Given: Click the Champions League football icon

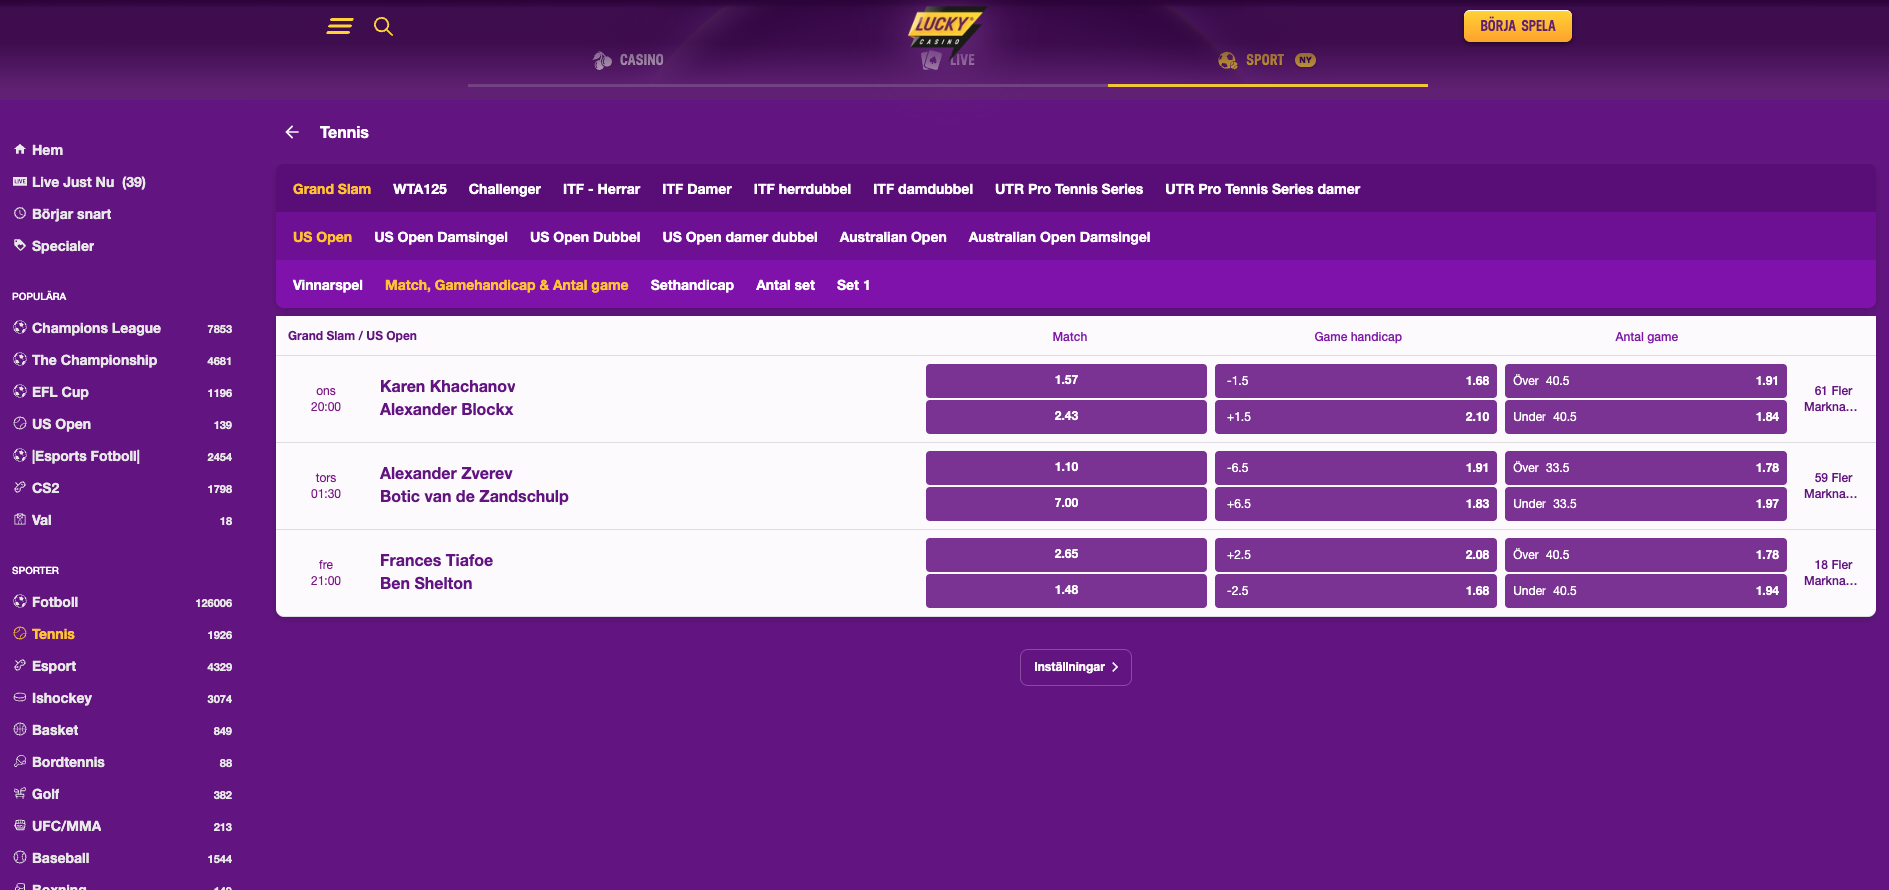Looking at the screenshot, I should (20, 328).
